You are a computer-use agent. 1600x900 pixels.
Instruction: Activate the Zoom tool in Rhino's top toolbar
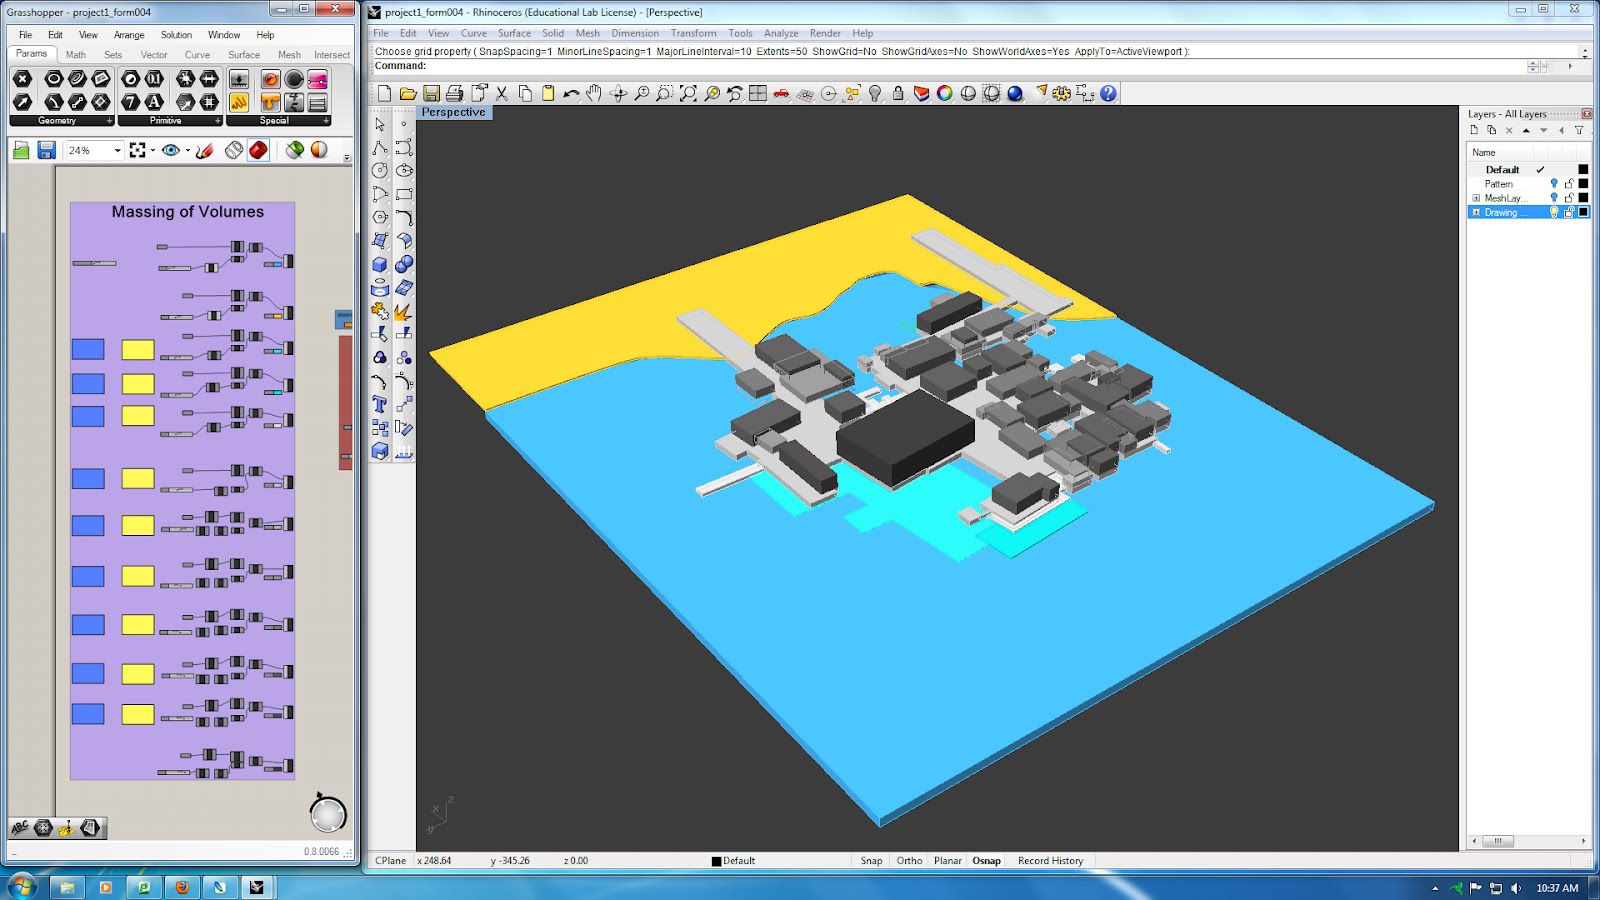tap(642, 93)
